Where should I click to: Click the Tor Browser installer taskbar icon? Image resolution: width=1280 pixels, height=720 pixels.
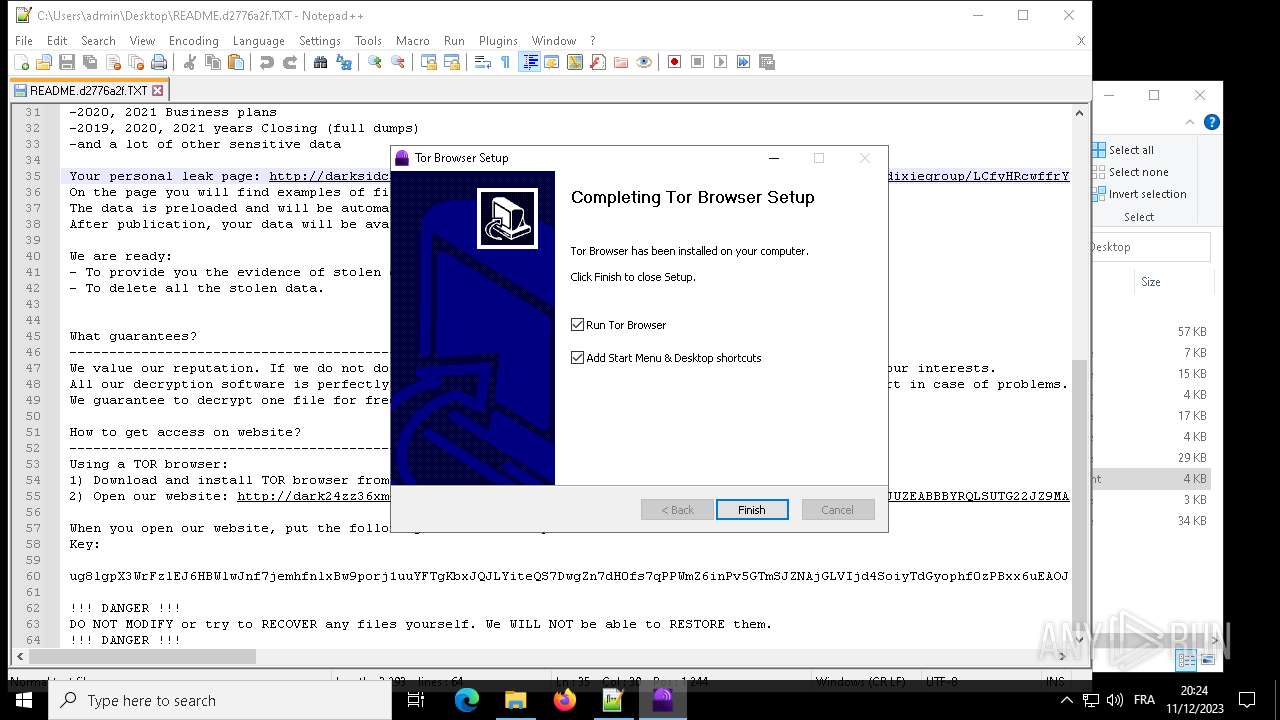coord(662,700)
